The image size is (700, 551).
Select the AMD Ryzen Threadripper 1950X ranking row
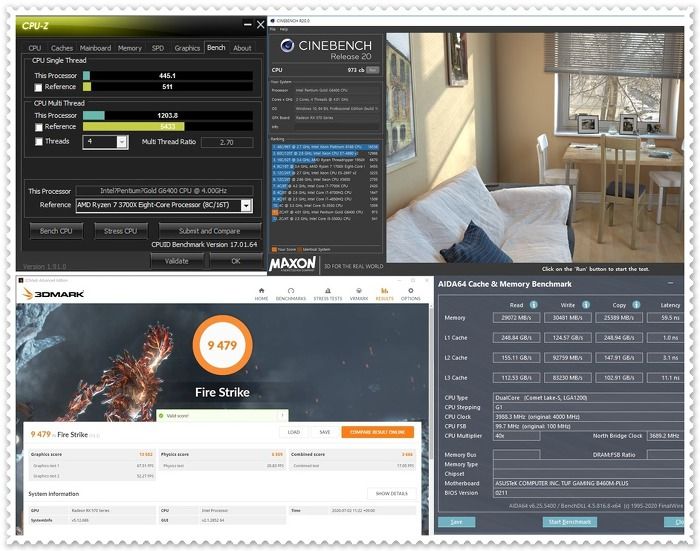click(325, 159)
